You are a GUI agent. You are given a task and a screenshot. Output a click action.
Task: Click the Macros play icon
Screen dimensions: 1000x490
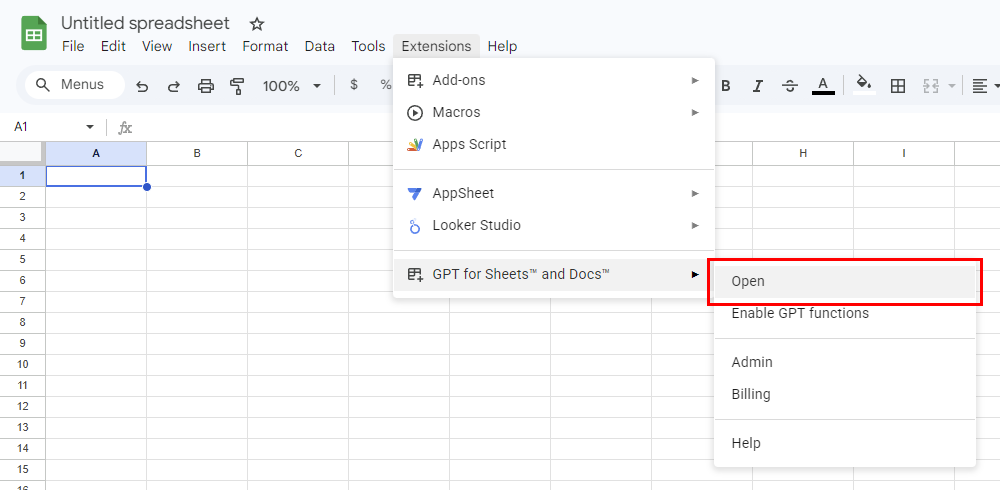tap(415, 113)
